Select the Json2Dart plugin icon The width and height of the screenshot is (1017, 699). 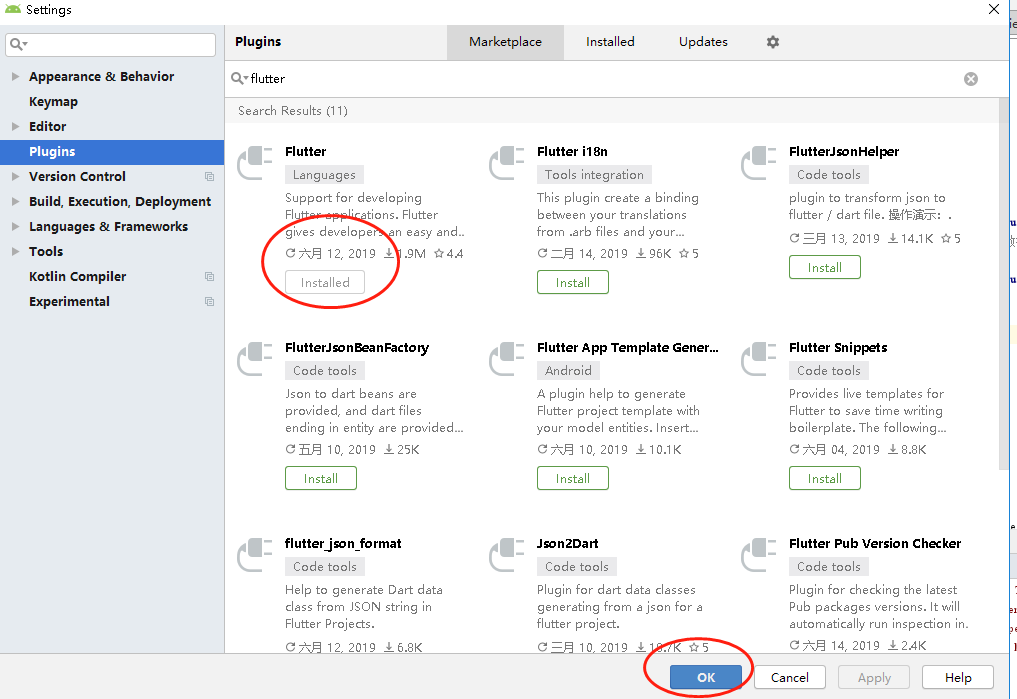pyautogui.click(x=507, y=554)
